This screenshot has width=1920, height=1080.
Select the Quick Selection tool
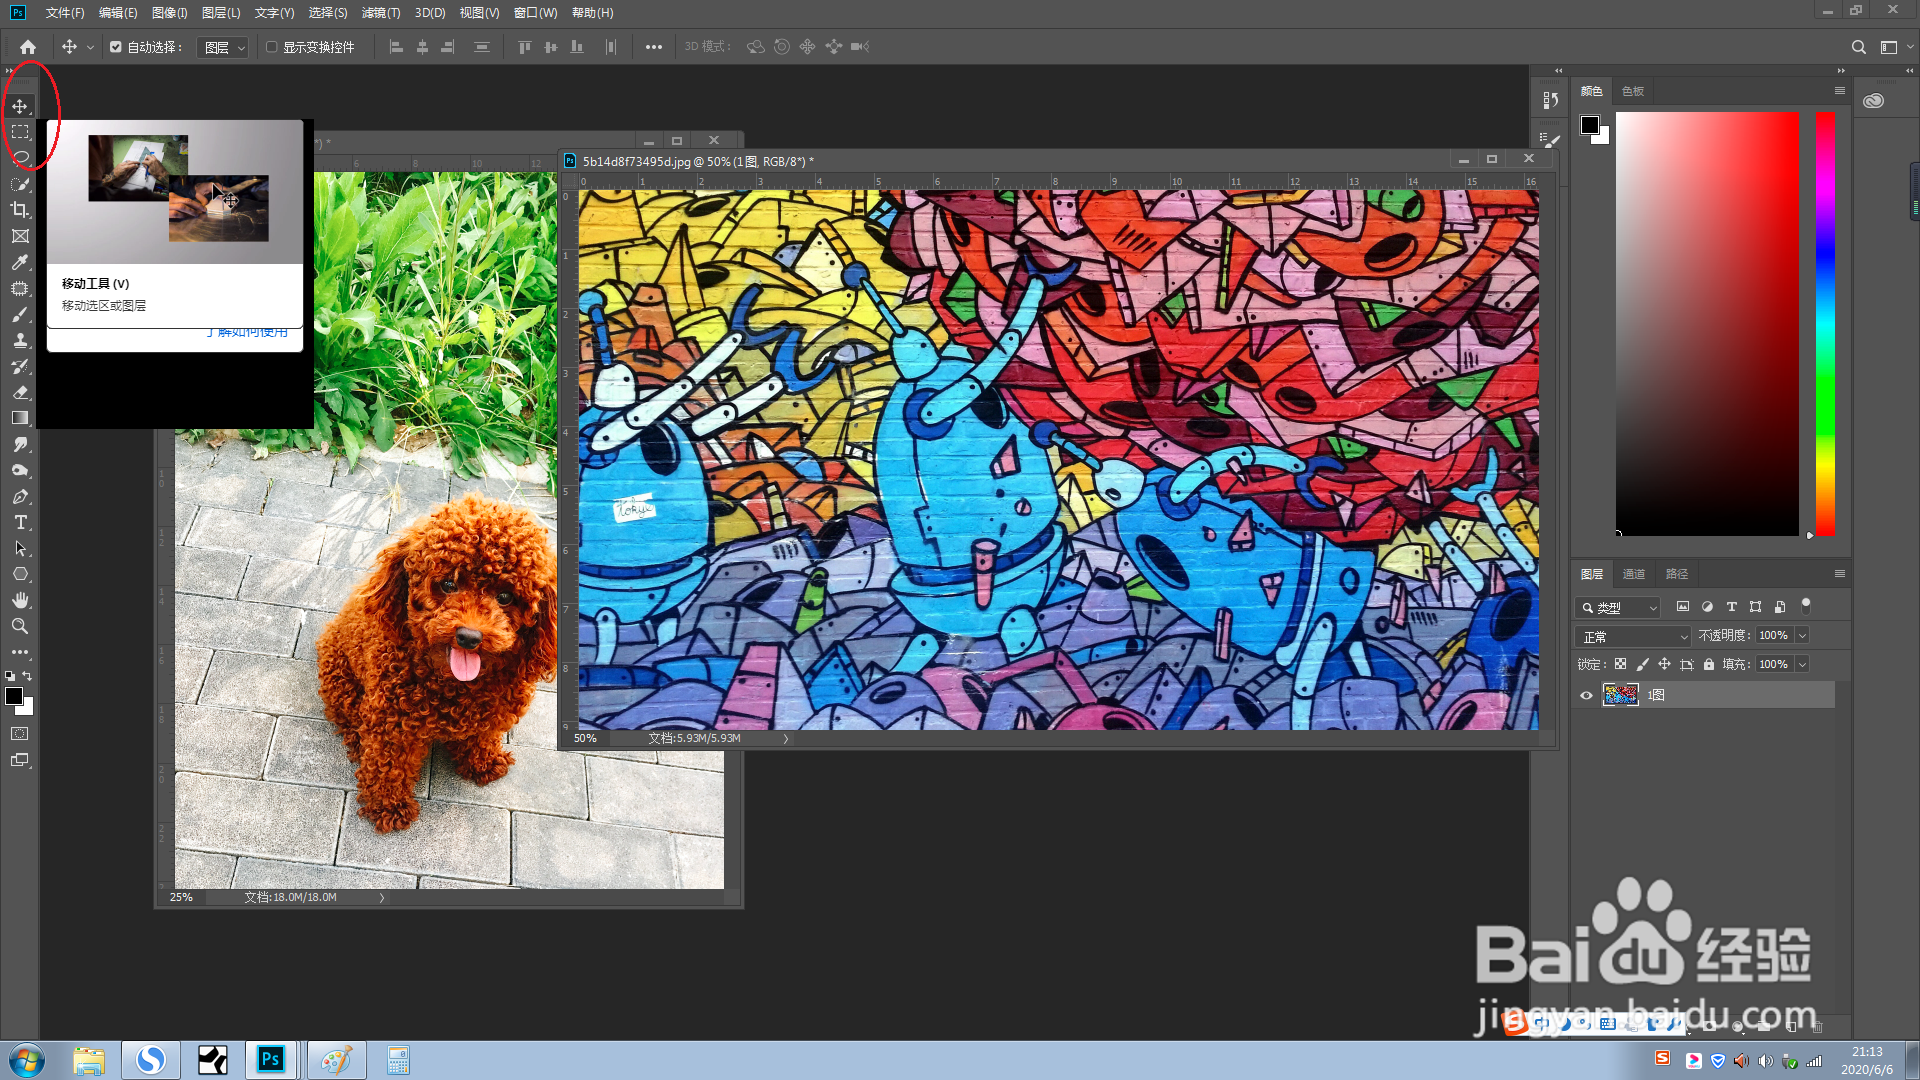(20, 184)
